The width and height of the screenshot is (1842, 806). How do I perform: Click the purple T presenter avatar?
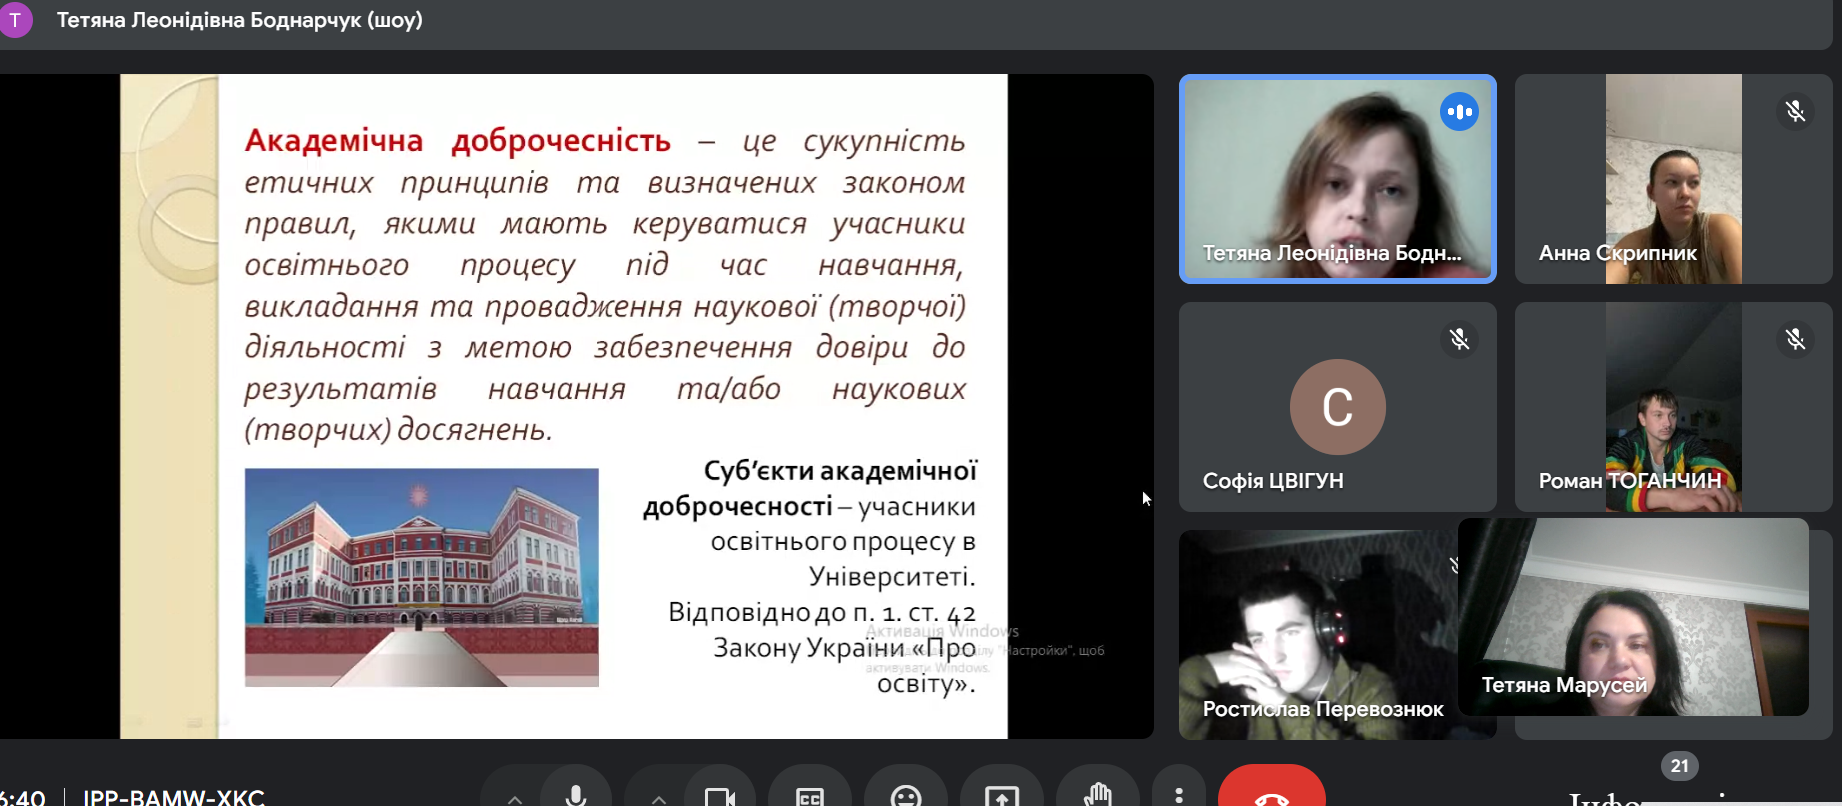click(15, 20)
